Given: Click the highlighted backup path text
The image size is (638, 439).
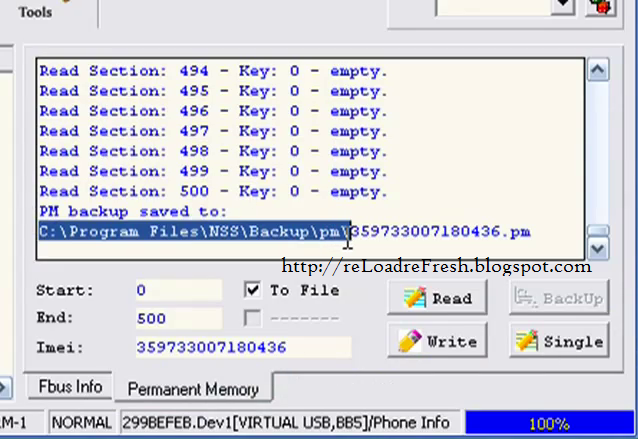Looking at the screenshot, I should point(194,232).
